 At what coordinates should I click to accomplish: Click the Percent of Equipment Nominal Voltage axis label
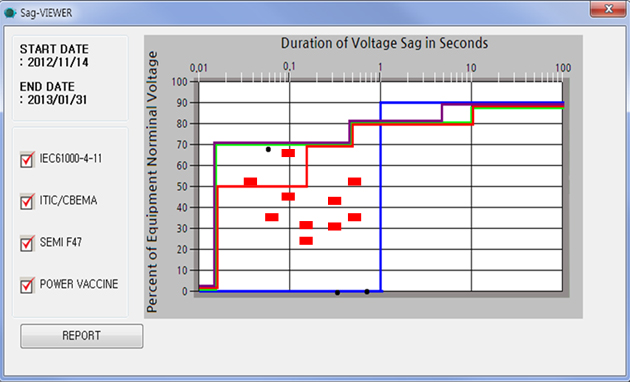pyautogui.click(x=152, y=182)
